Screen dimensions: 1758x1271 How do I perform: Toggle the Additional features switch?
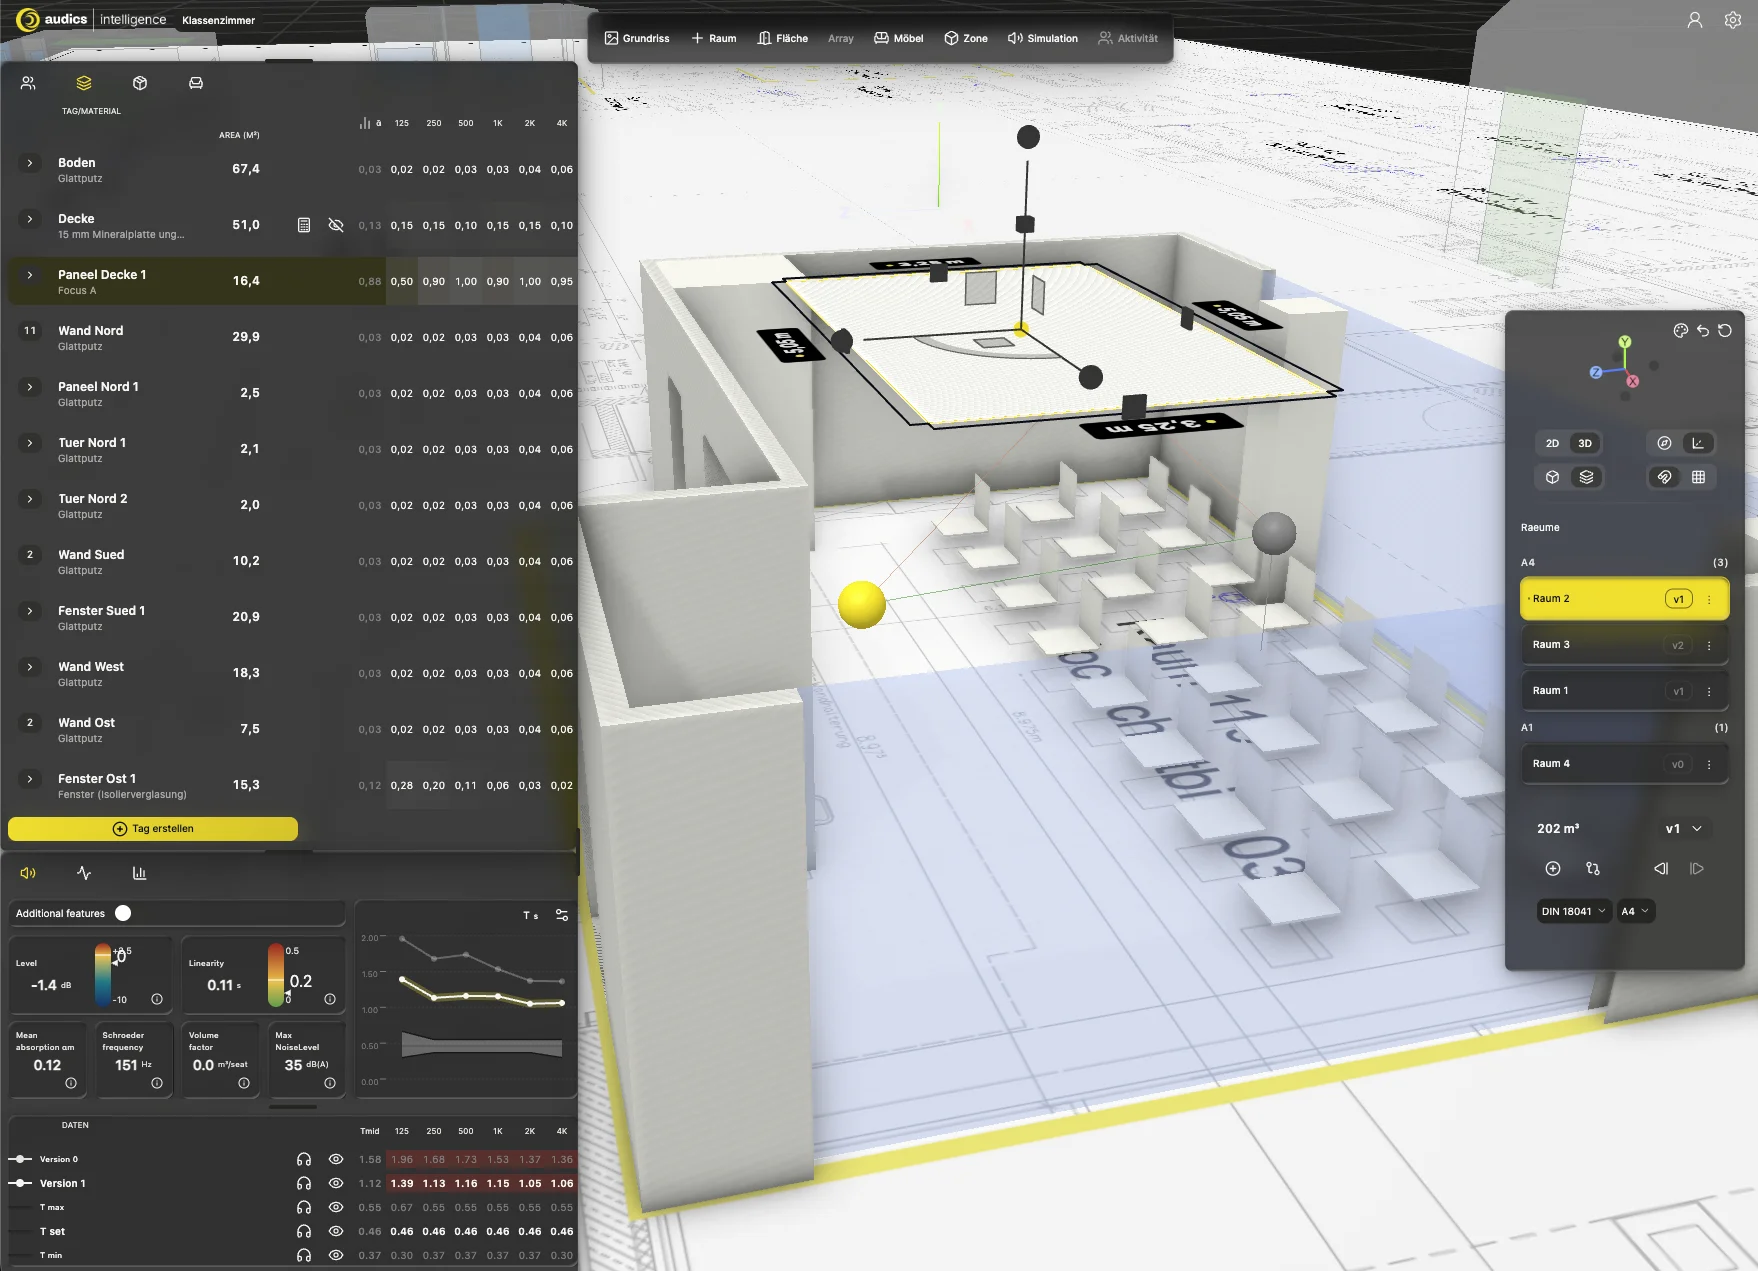click(x=123, y=913)
